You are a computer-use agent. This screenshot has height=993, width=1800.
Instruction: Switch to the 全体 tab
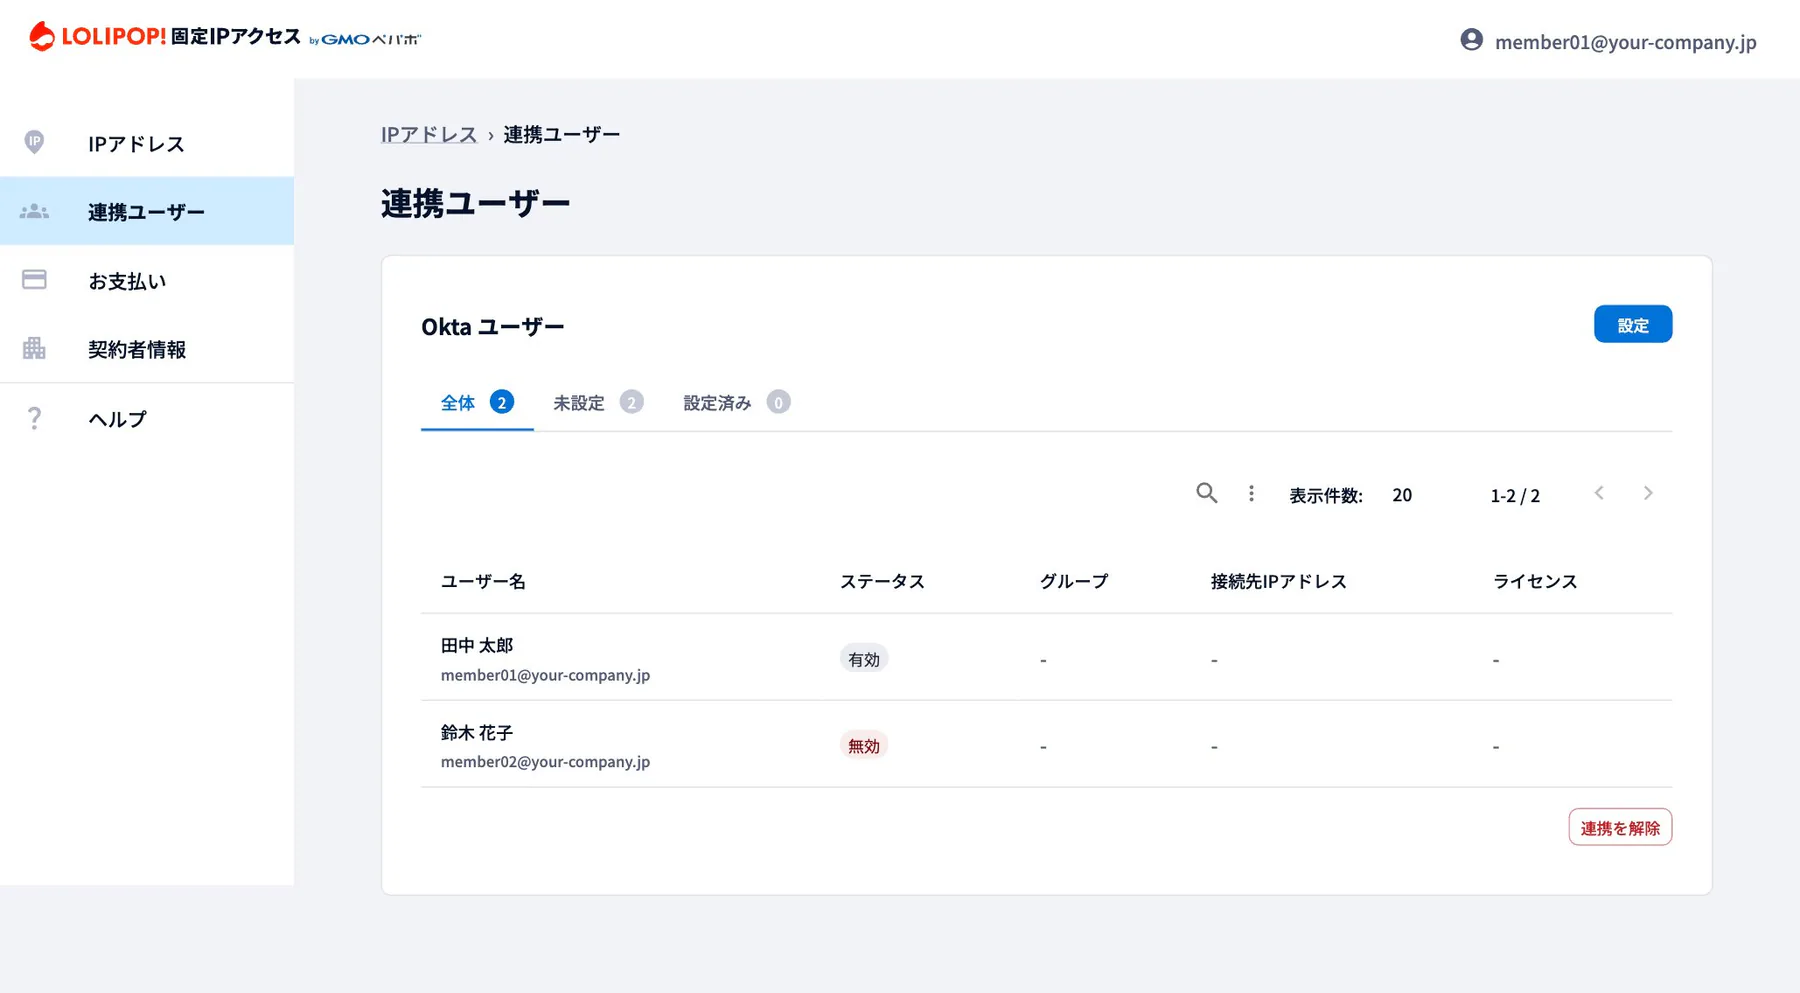pos(477,403)
